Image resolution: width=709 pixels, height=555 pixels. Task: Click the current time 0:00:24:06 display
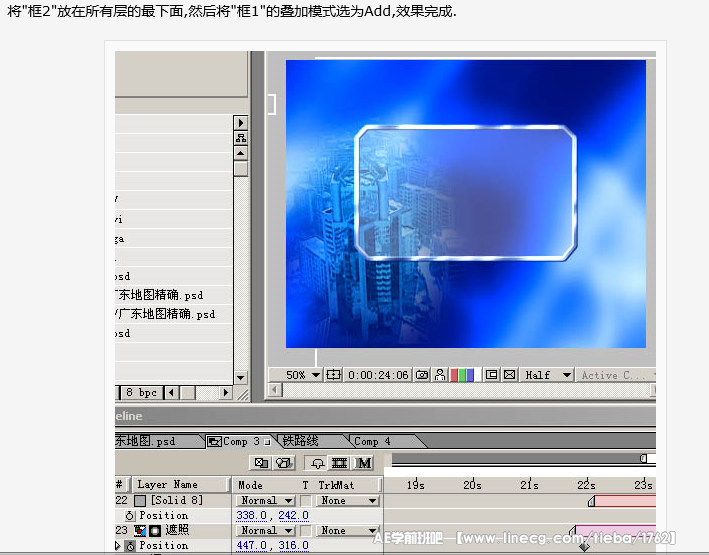(378, 375)
